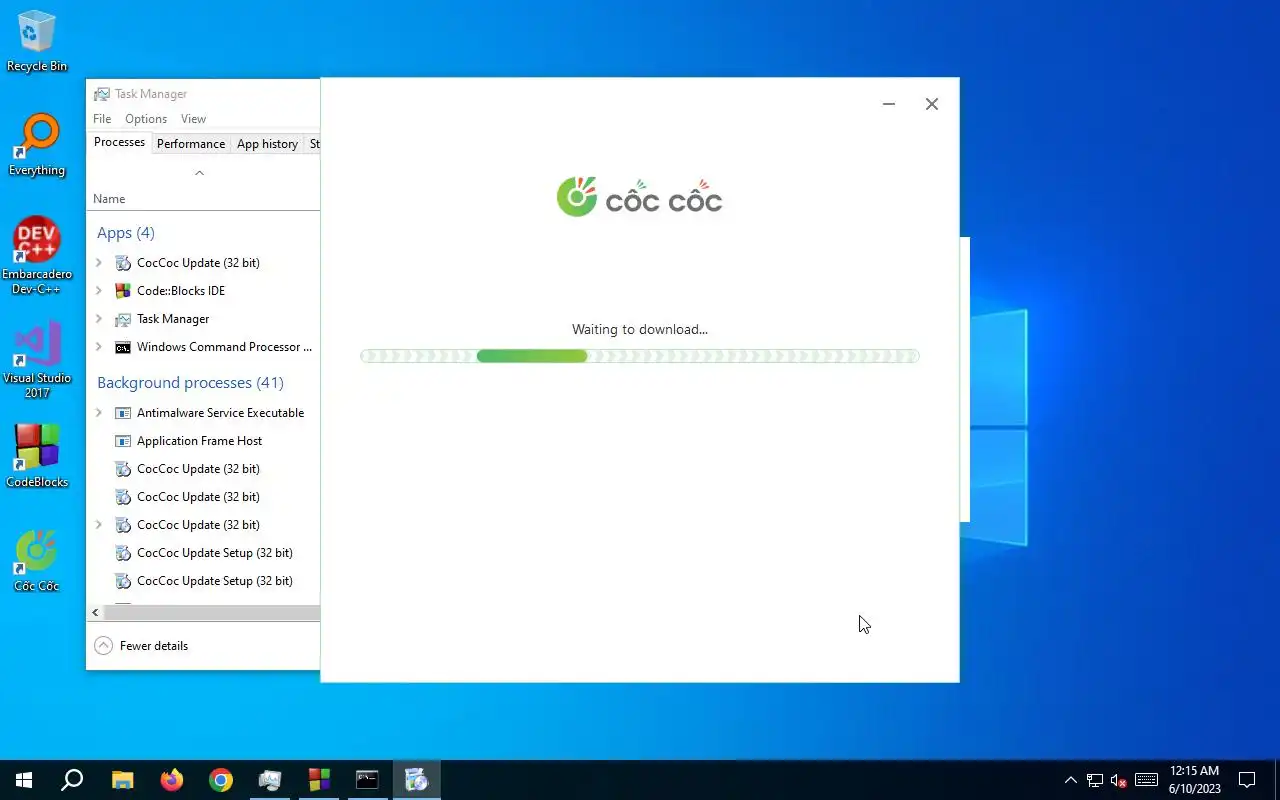
Task: Select first CocCoc Update Setup process
Action: [204, 553]
